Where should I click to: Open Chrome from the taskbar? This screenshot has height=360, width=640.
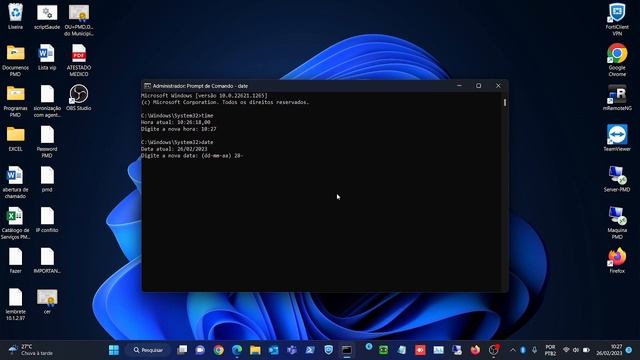pyautogui.click(x=219, y=350)
